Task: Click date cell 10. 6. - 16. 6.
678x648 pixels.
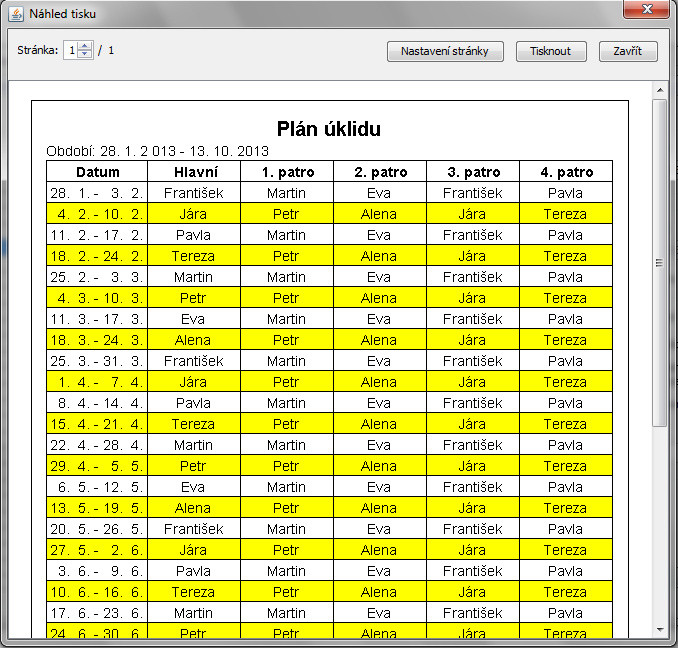Action: click(97, 592)
